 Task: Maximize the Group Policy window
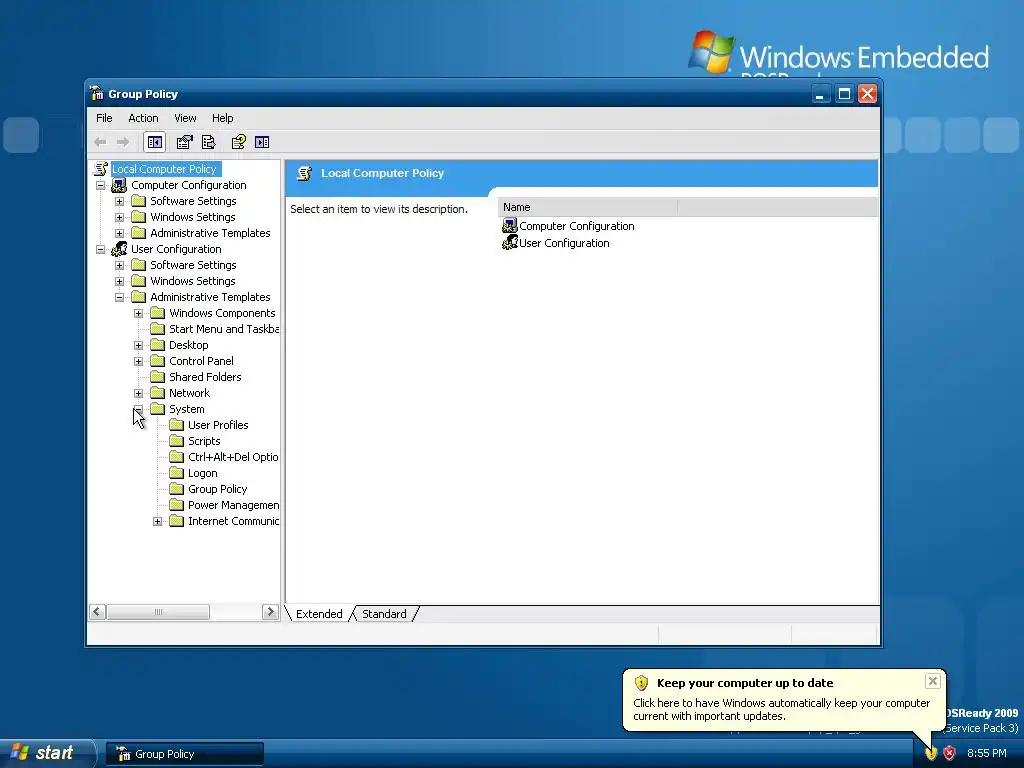coord(844,94)
